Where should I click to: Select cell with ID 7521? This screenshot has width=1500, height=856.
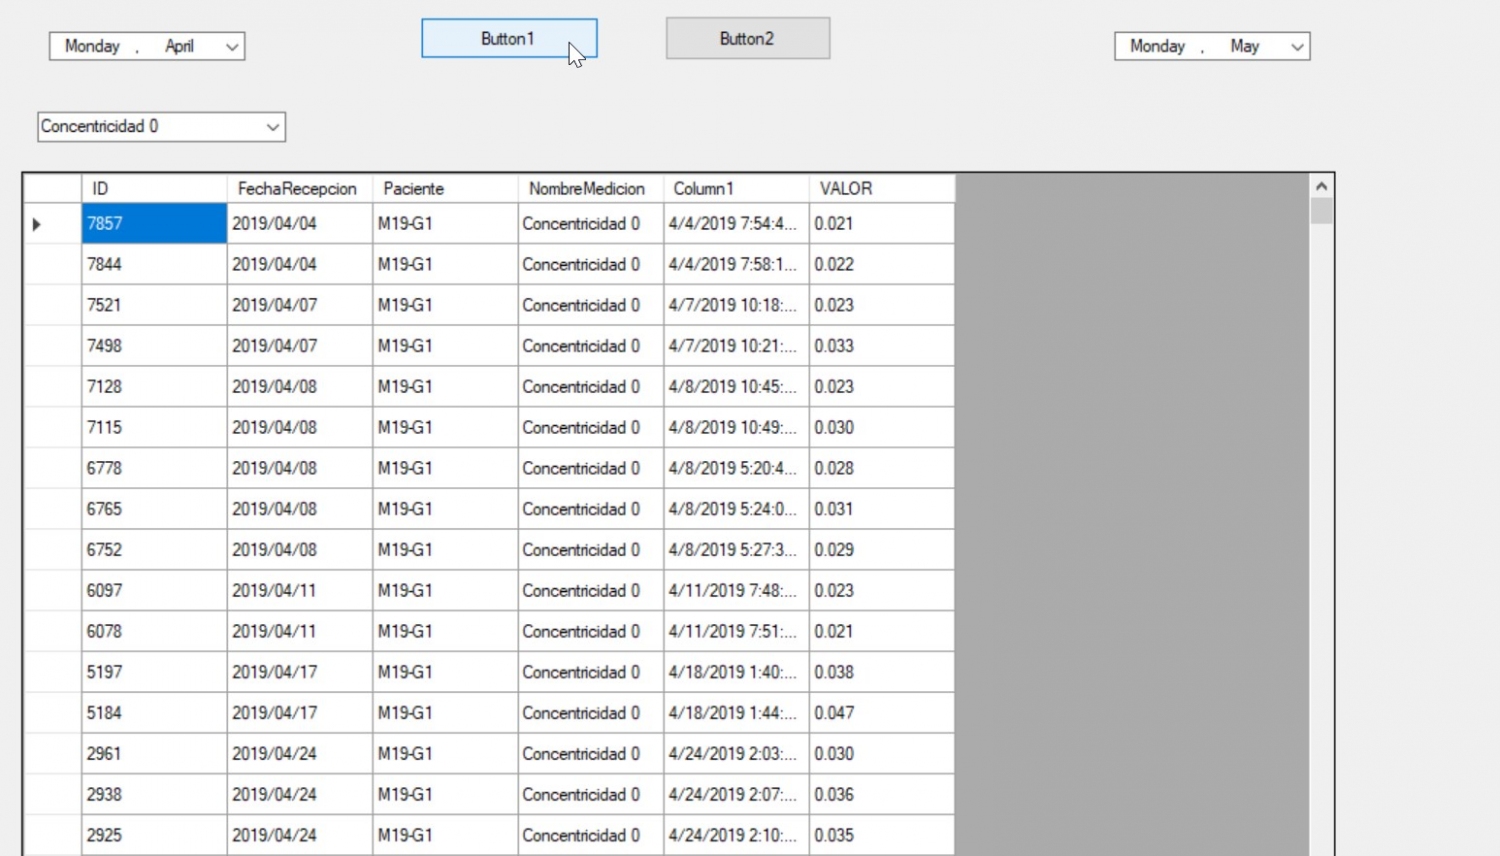click(x=154, y=305)
